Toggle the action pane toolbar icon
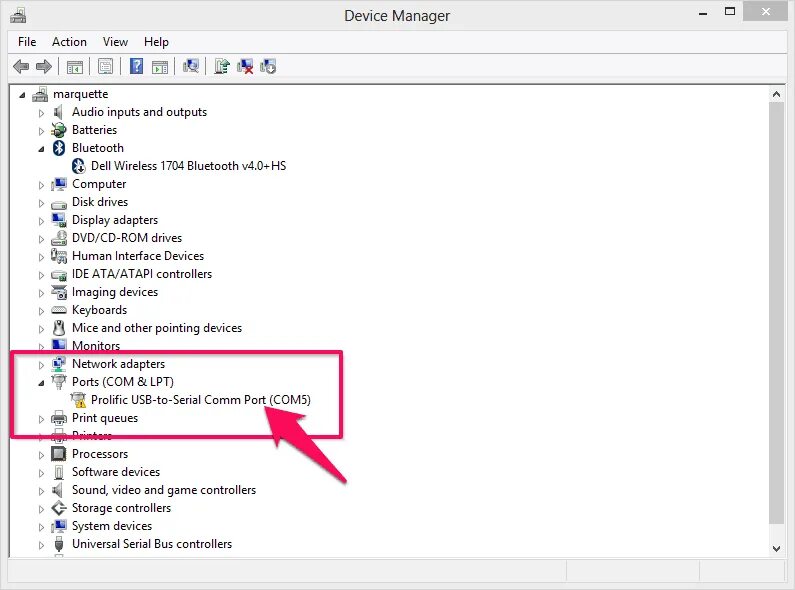Screen dimensions: 795x590 coord(160,66)
